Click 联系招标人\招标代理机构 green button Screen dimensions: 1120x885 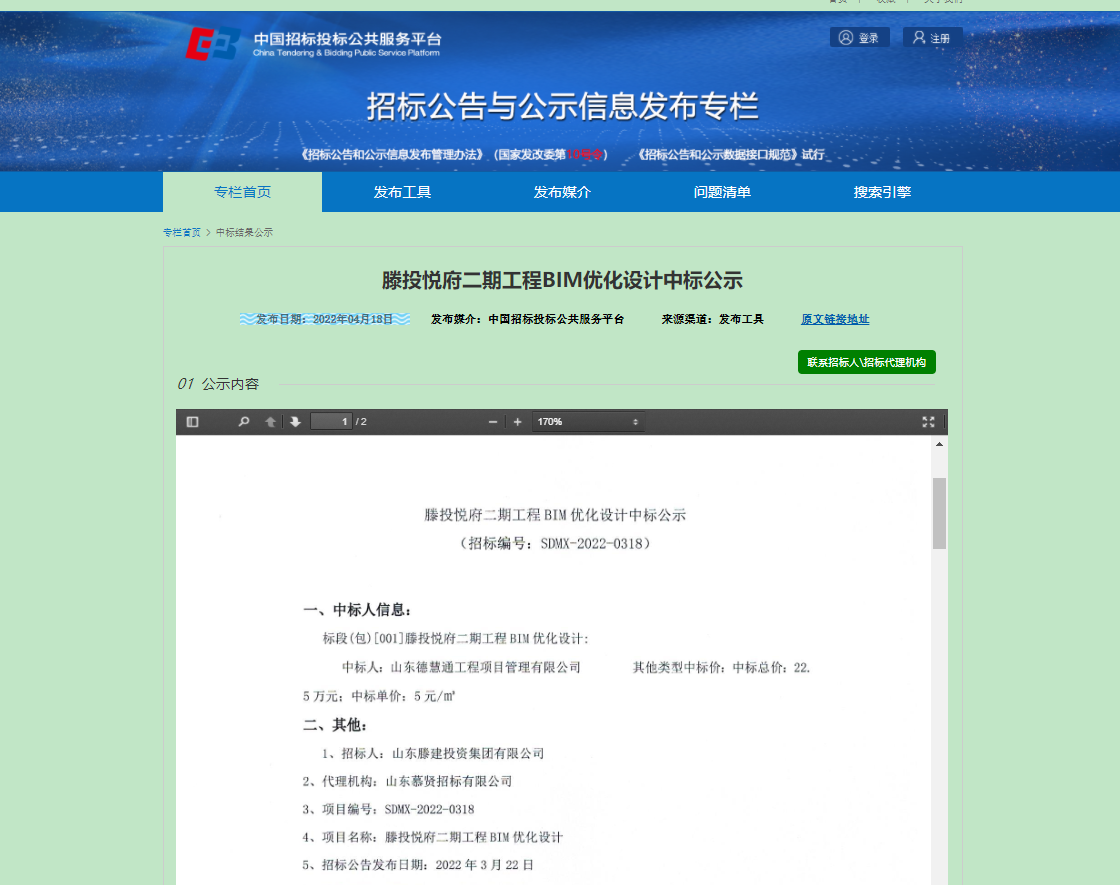pos(866,362)
